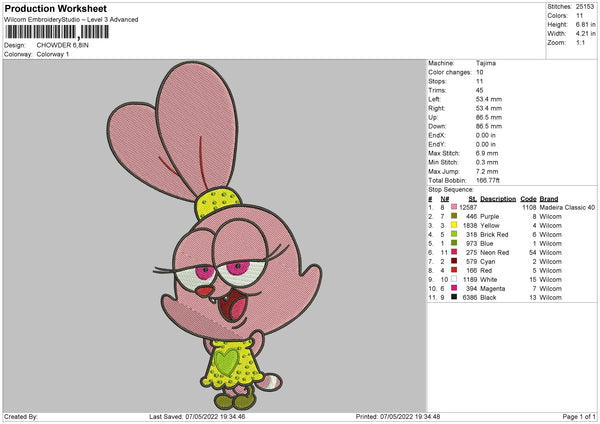
Task: Click the 'Purple' description
Action: tap(489, 217)
